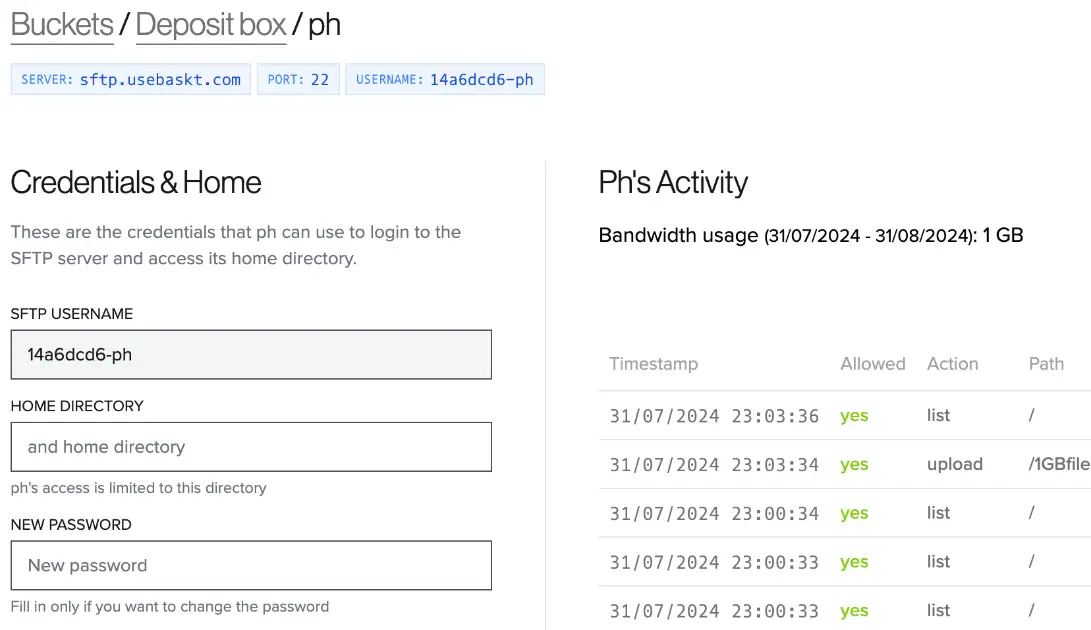
Task: Click the /1GBfile path entry
Action: pyautogui.click(x=1058, y=464)
